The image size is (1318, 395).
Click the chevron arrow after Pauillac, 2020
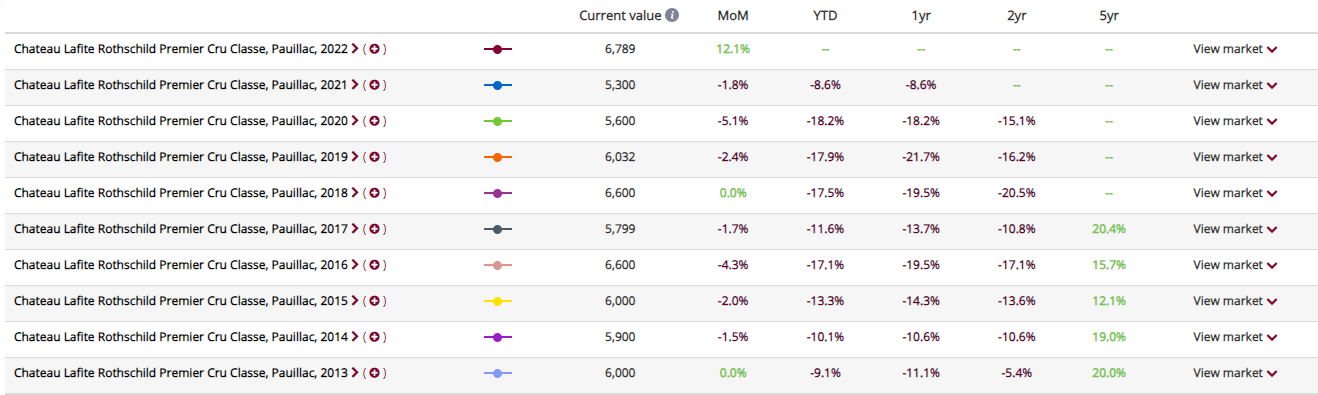coord(355,121)
